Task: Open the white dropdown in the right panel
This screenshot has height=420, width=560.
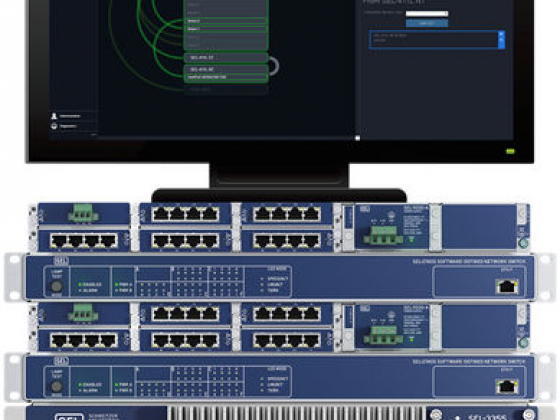Action: click(x=427, y=14)
